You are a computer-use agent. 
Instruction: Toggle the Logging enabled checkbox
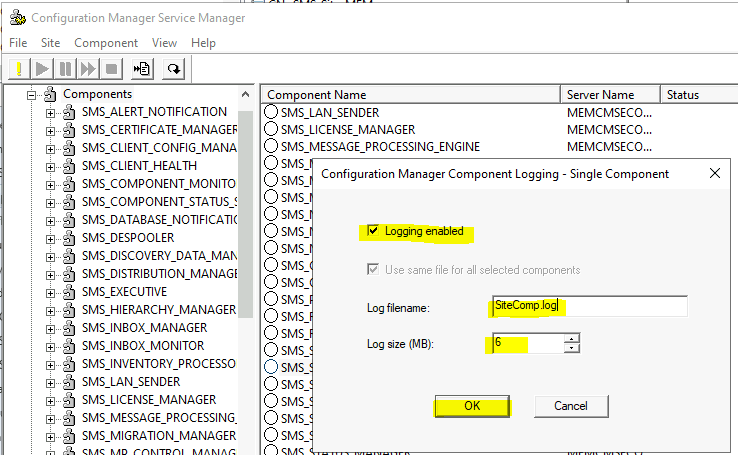click(373, 231)
